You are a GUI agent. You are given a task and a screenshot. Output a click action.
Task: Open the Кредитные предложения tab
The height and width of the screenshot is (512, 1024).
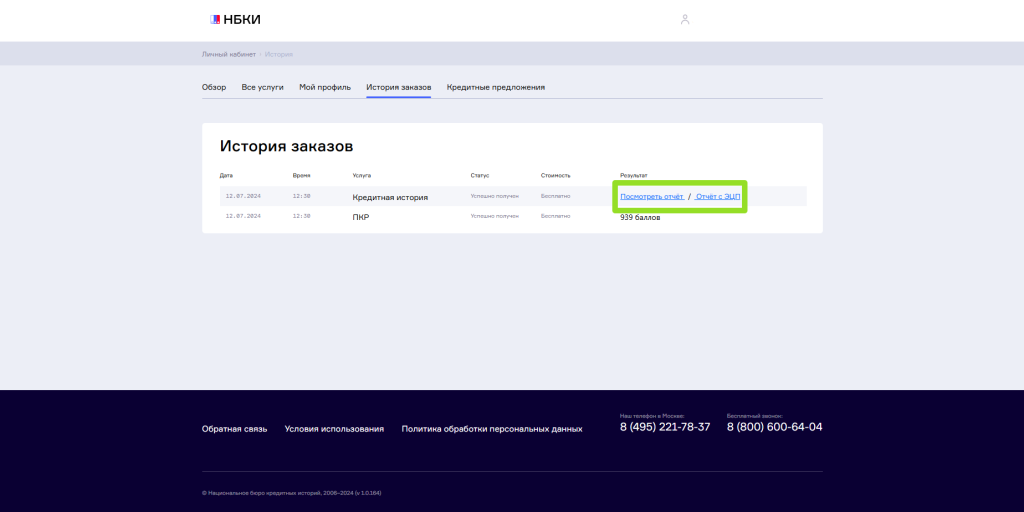[x=496, y=87]
